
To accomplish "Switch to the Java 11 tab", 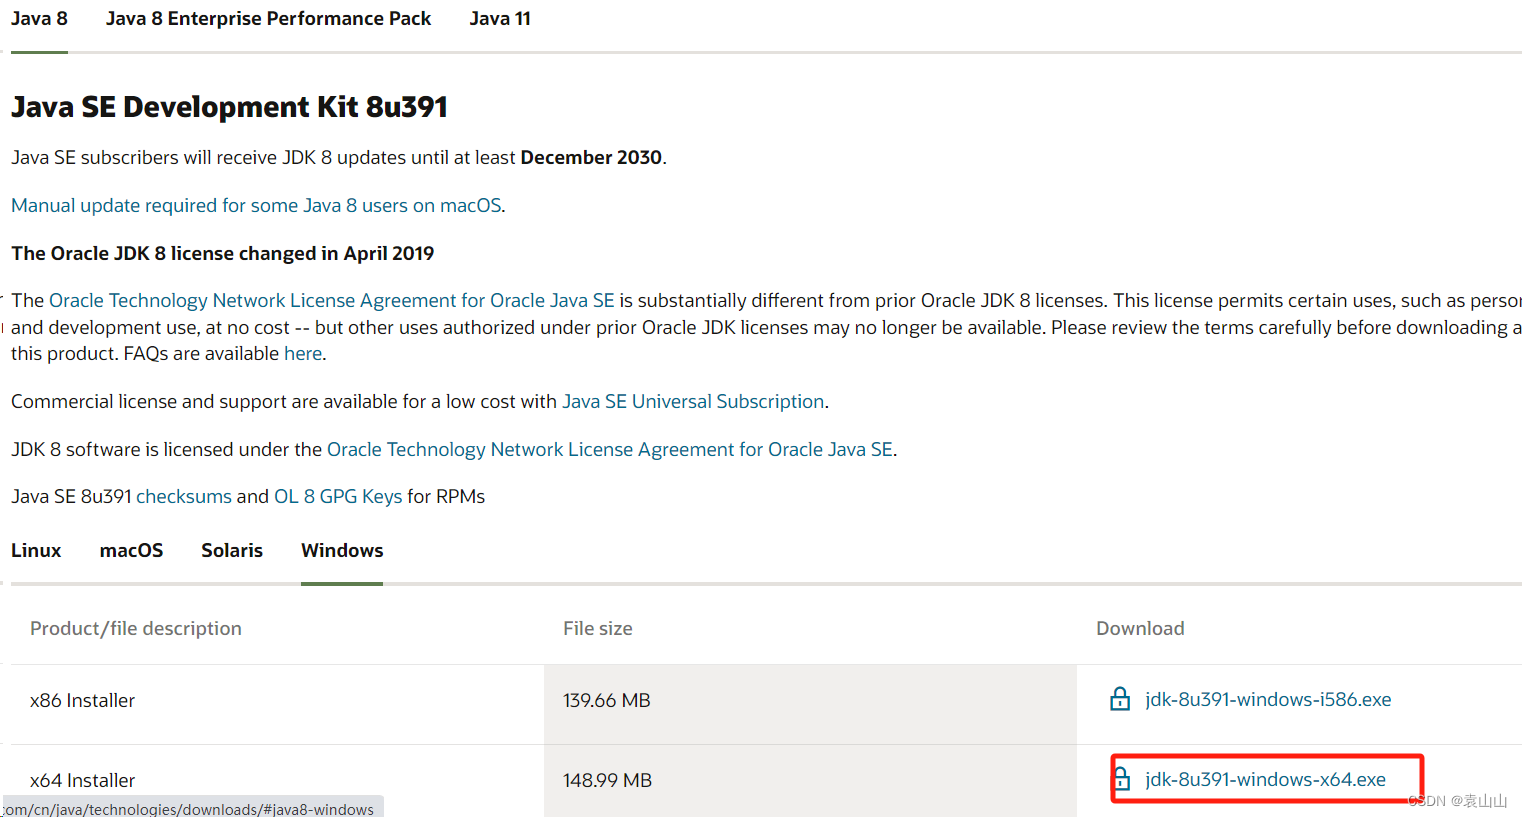I will [500, 19].
